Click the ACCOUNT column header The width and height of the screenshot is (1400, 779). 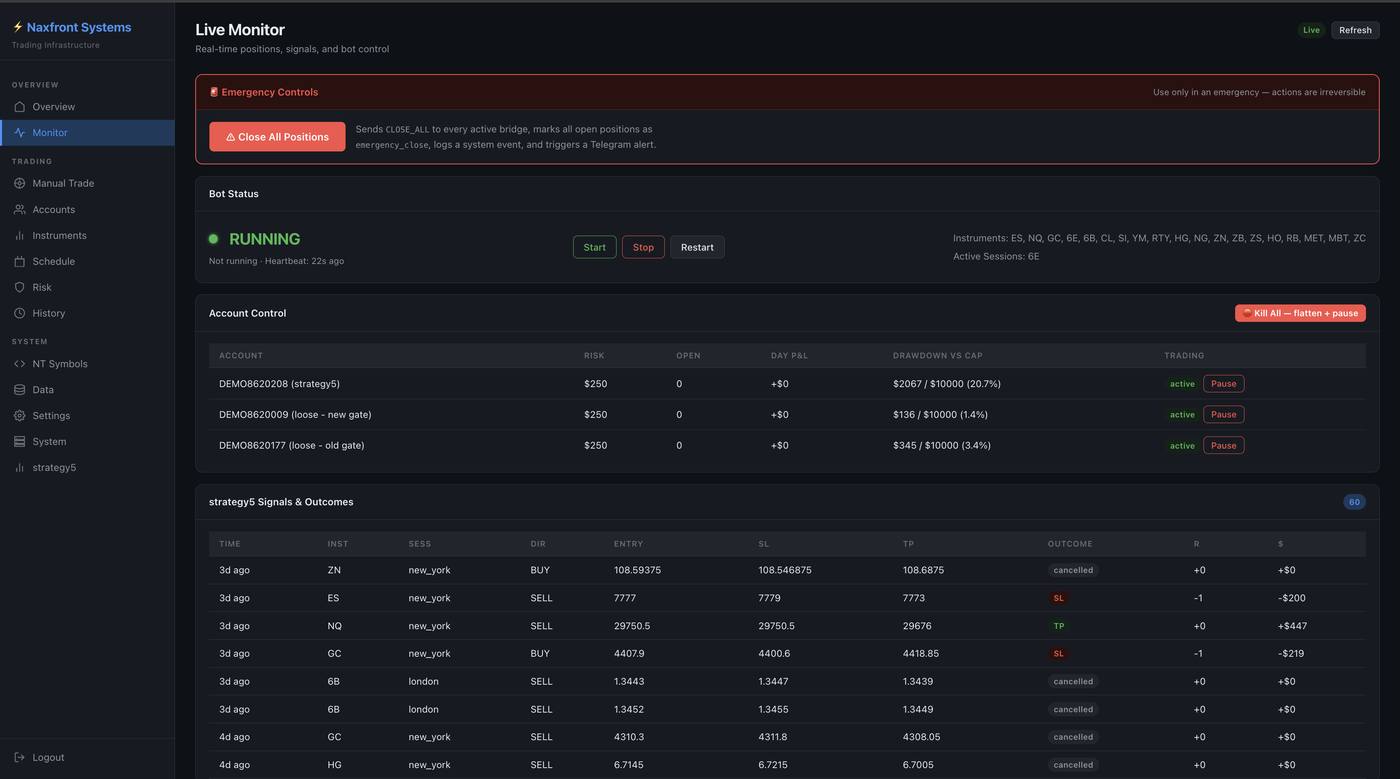coord(241,356)
